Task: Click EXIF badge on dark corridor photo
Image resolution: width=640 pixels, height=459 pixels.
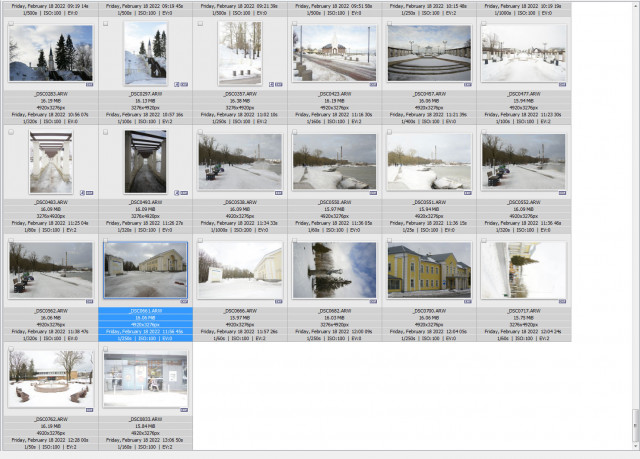Action: (x=184, y=193)
